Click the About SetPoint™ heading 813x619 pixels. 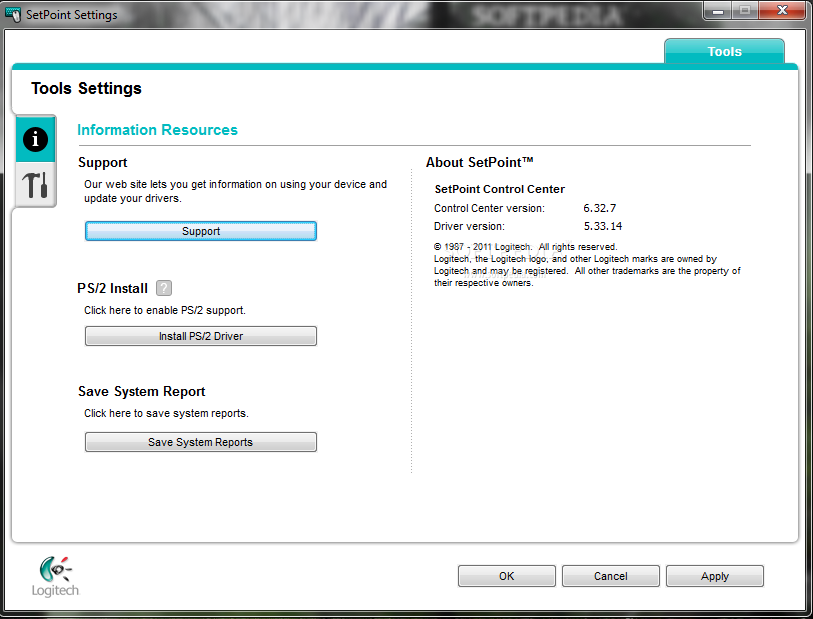tap(480, 162)
